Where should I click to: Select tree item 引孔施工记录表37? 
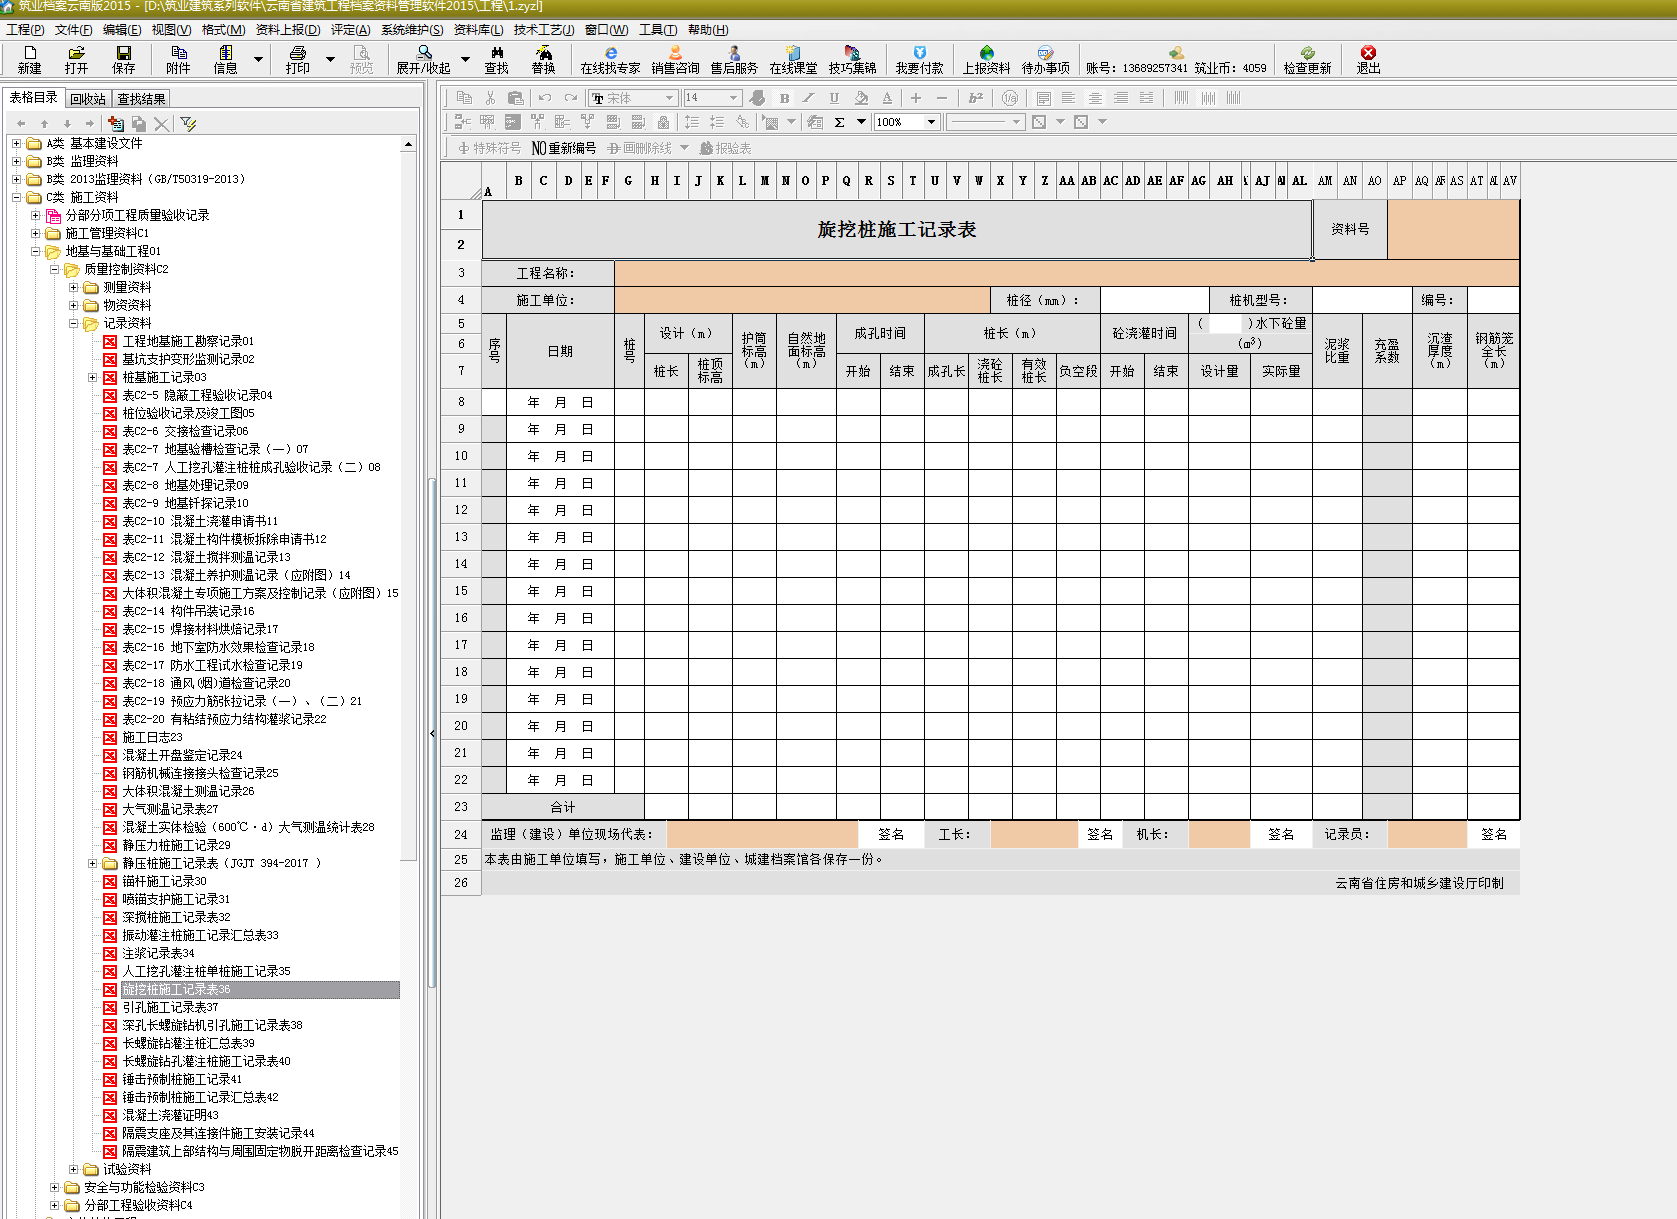coord(170,1007)
